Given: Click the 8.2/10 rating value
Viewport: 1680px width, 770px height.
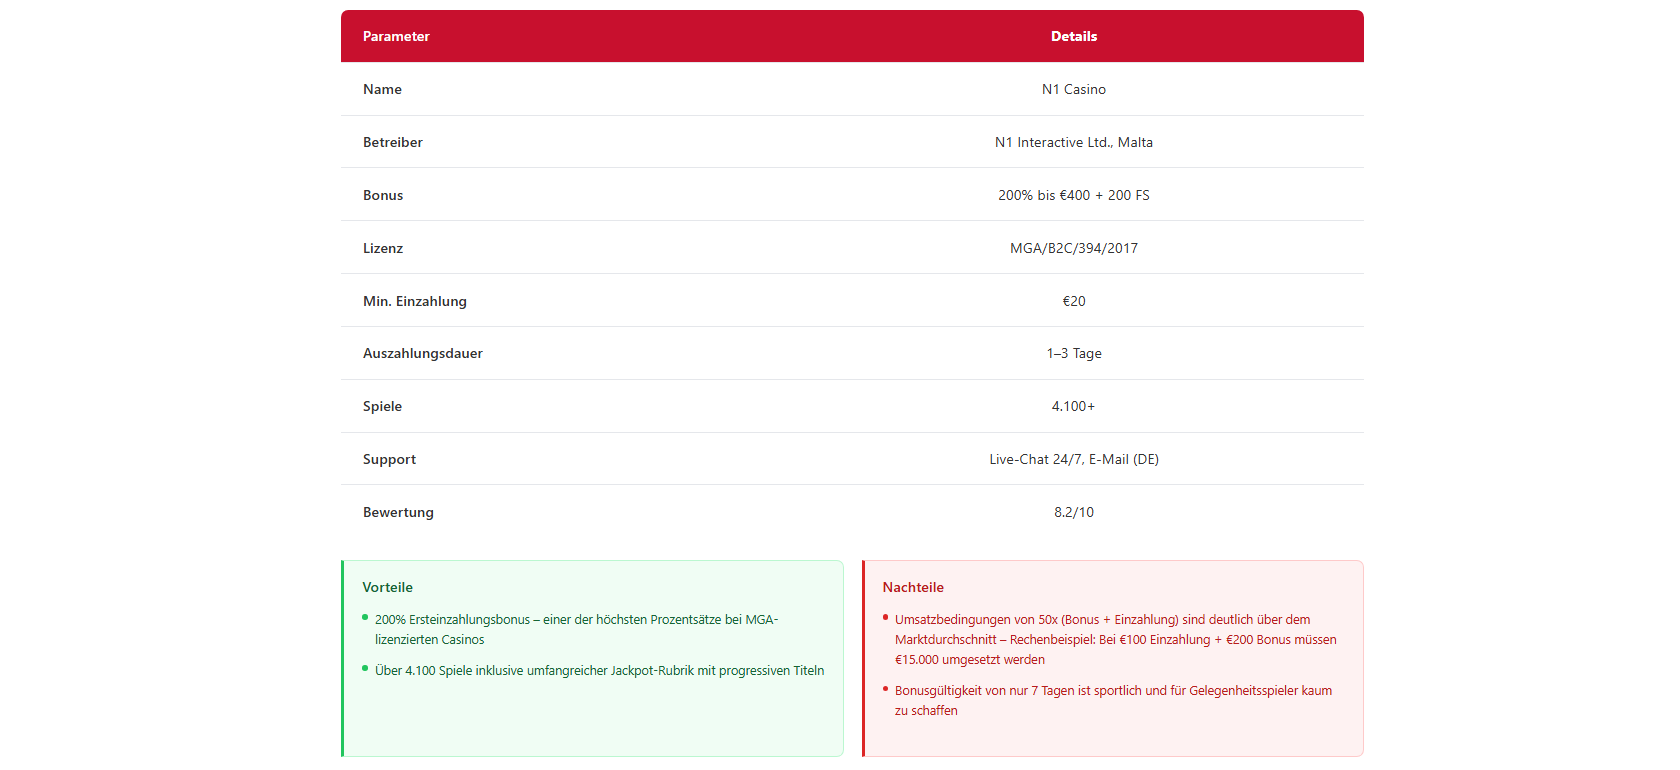Looking at the screenshot, I should [1073, 512].
